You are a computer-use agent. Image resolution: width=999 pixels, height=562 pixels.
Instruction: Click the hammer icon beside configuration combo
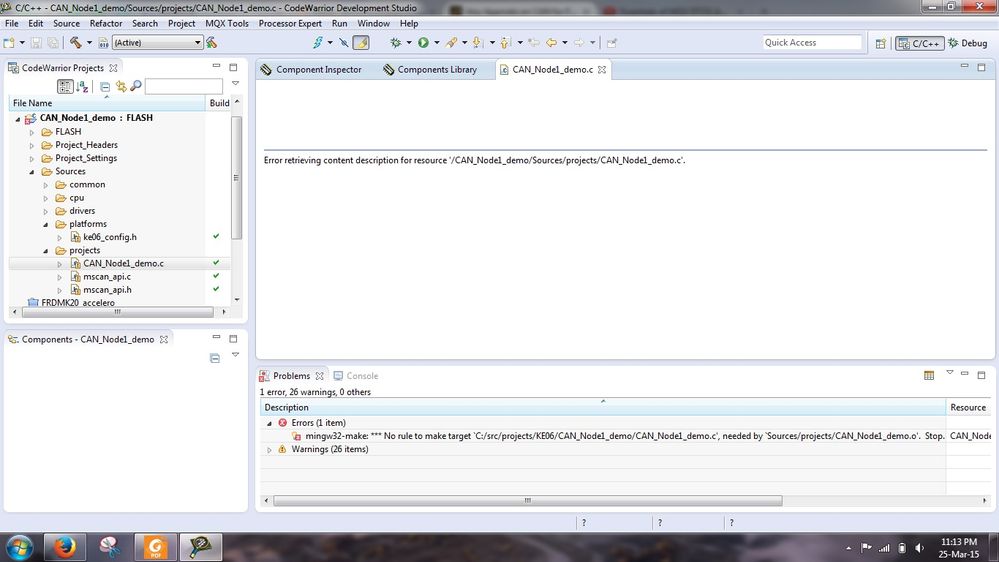pos(212,43)
